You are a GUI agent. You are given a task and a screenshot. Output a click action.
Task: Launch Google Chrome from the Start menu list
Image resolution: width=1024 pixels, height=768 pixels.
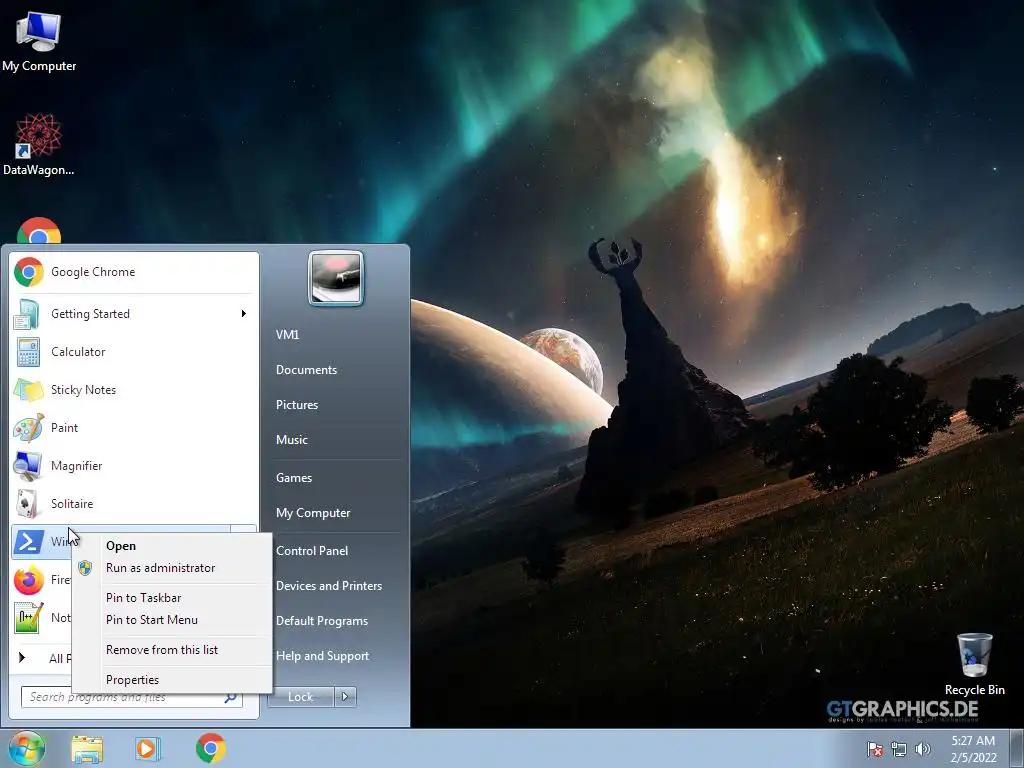[x=133, y=272]
